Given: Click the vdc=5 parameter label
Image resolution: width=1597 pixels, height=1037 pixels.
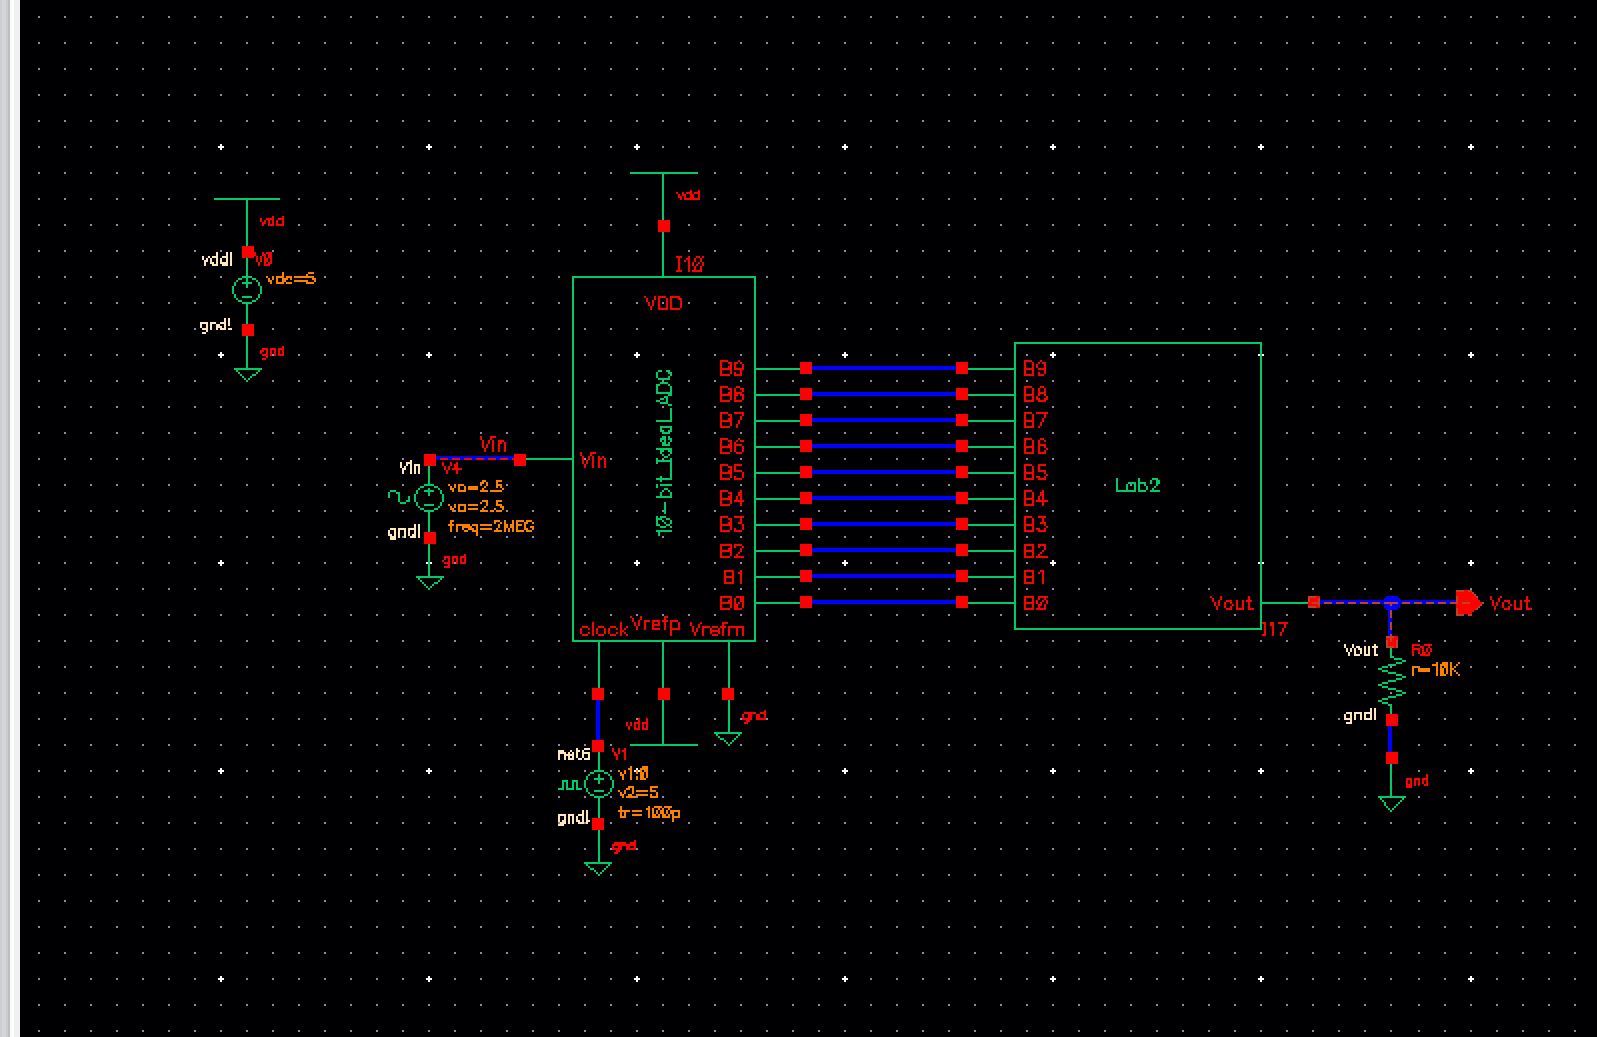Looking at the screenshot, I should (x=290, y=278).
